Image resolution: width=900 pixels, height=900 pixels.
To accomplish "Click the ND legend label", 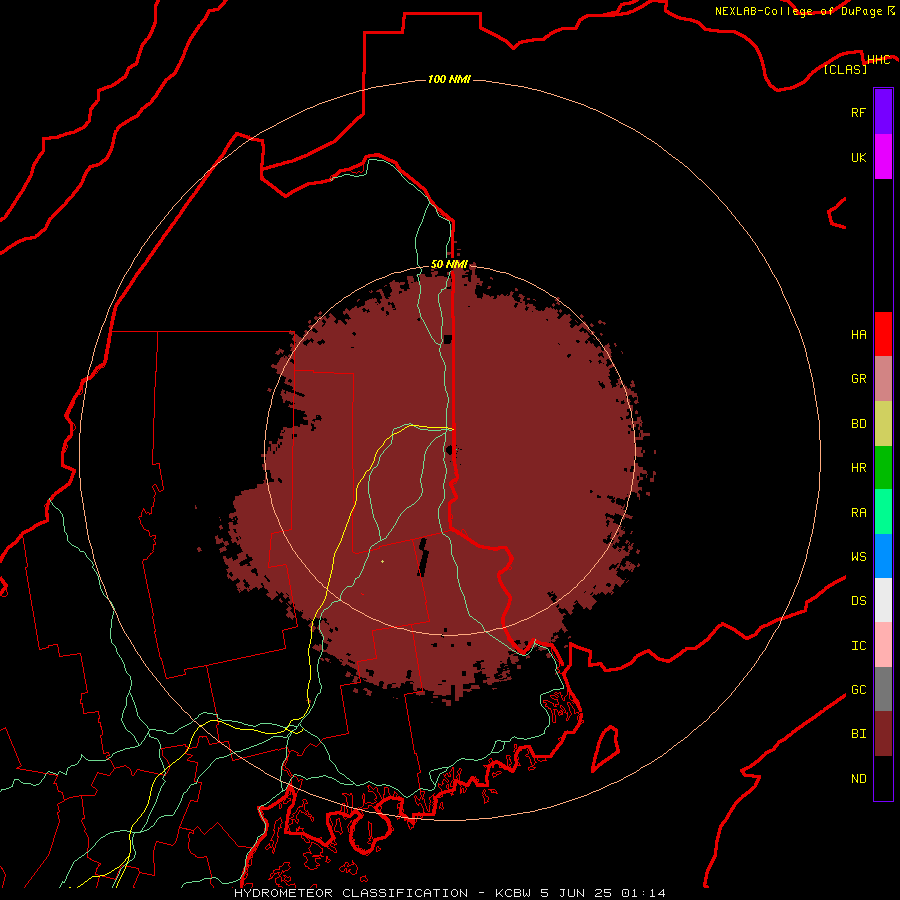I will tap(858, 779).
